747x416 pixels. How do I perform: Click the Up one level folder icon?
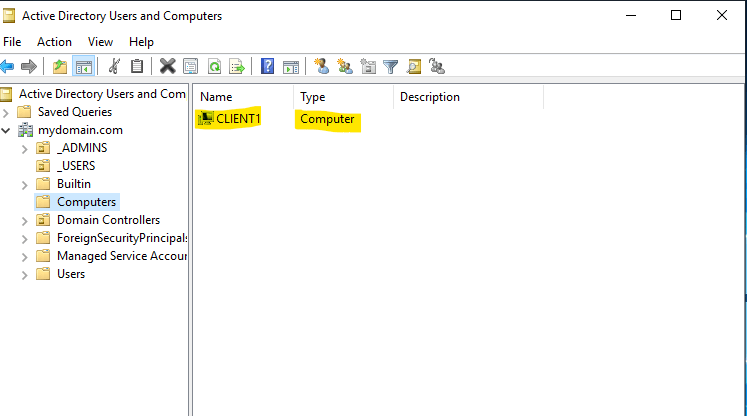(60, 67)
